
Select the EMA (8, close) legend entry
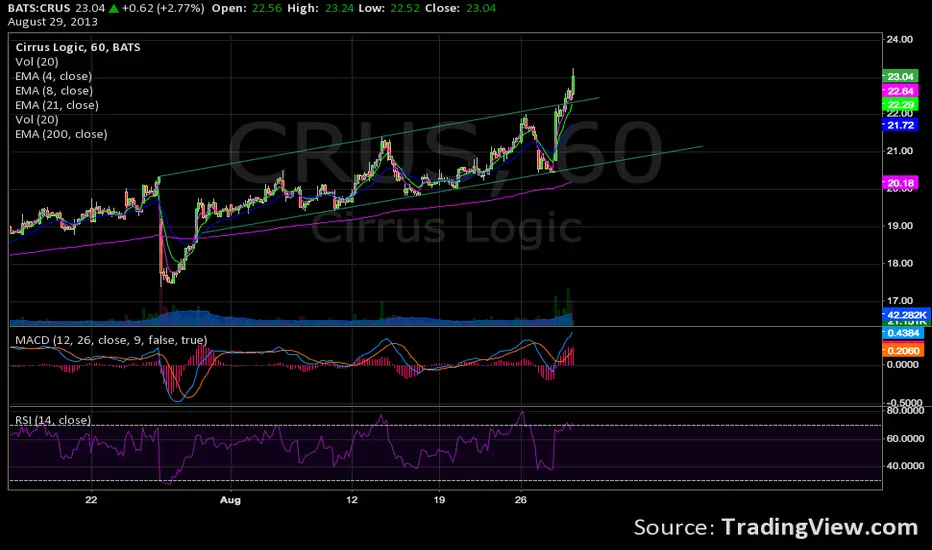click(x=54, y=90)
